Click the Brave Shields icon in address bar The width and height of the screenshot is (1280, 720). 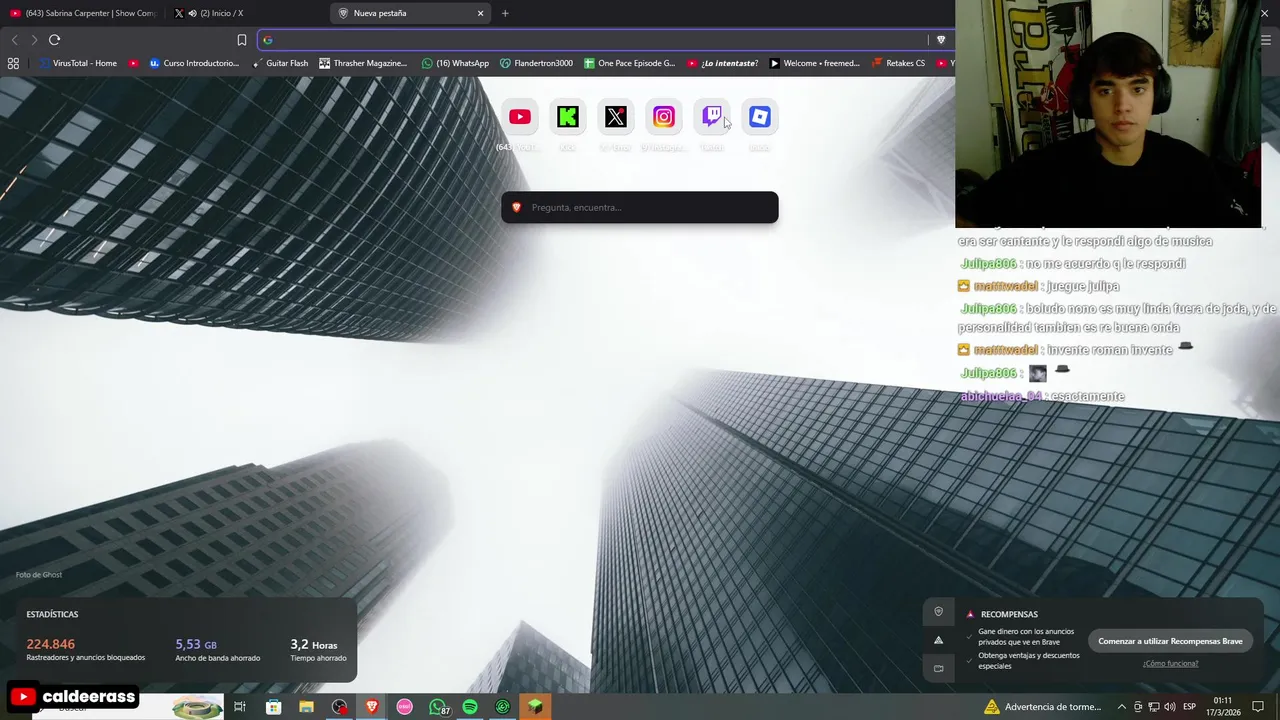pos(941,40)
